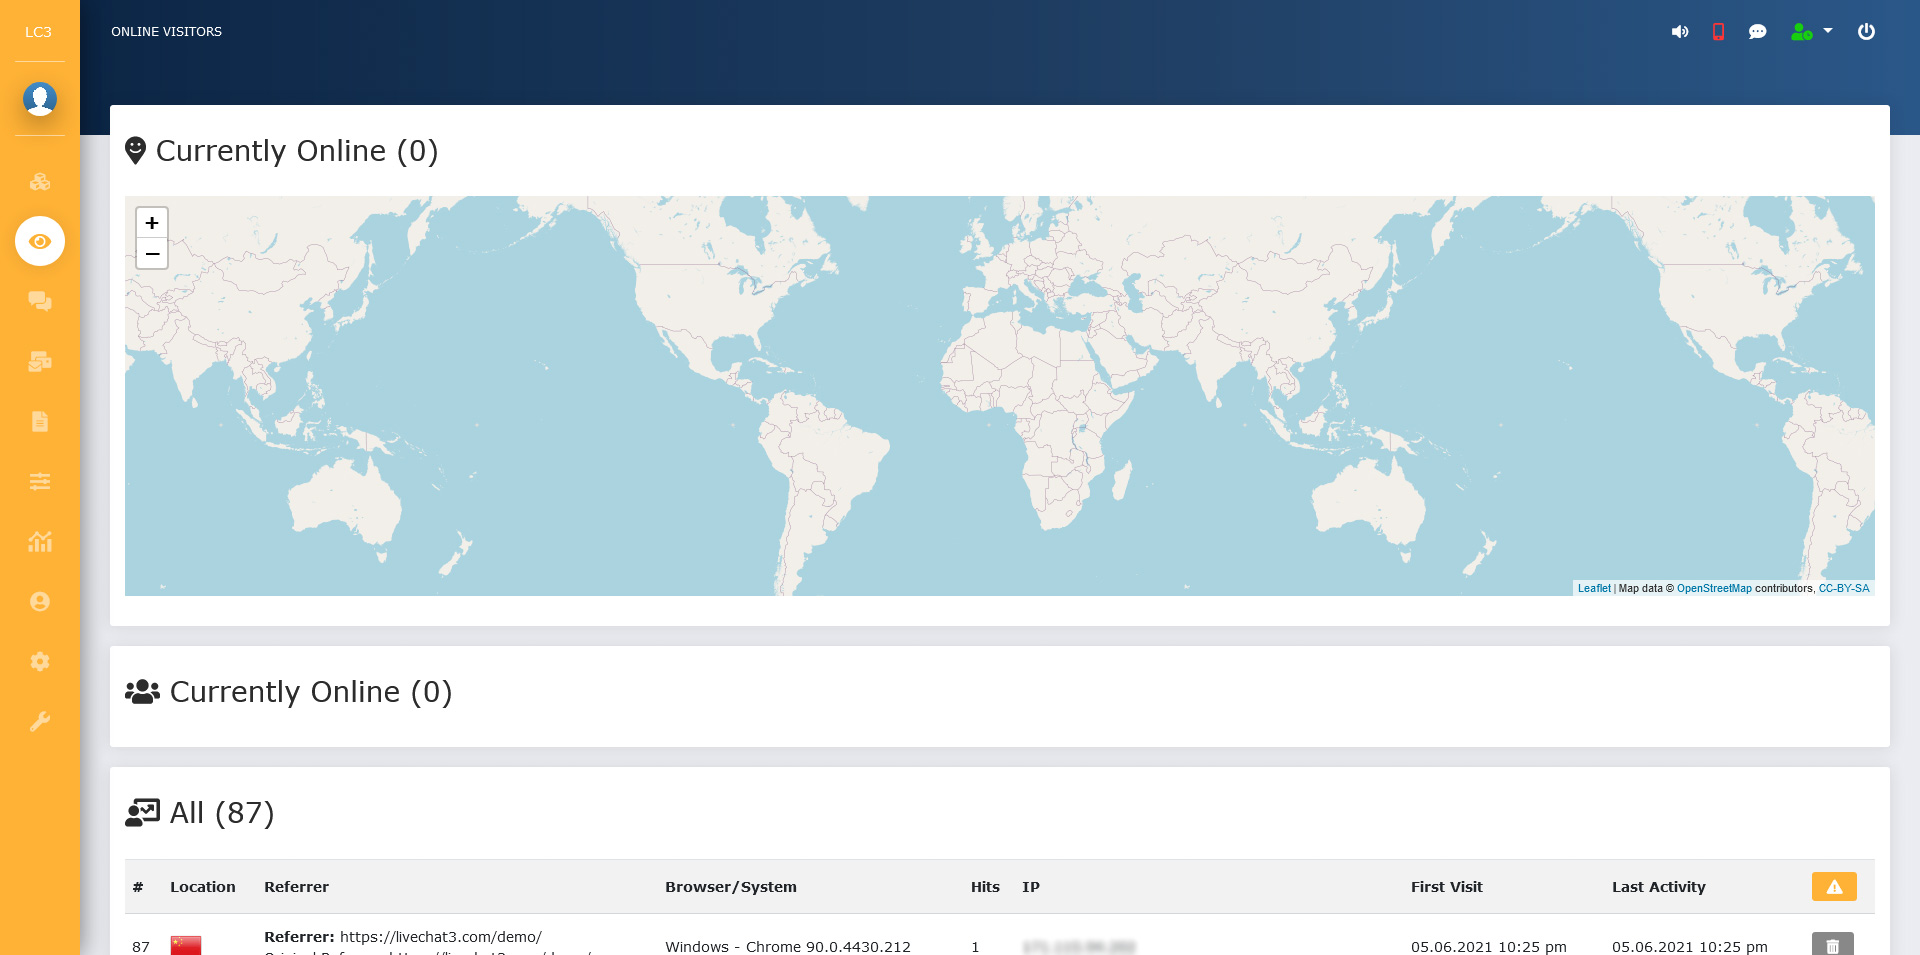Click the orange warning triangle button
This screenshot has width=1920, height=955.
[1833, 887]
